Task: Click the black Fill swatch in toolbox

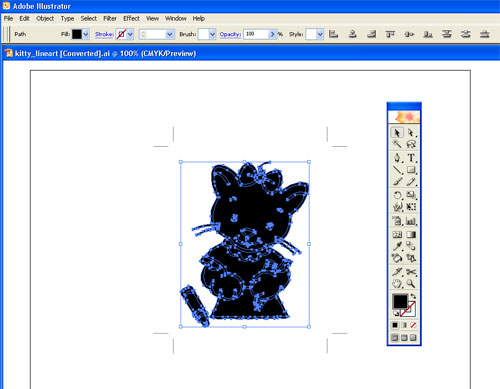Action: 400,301
